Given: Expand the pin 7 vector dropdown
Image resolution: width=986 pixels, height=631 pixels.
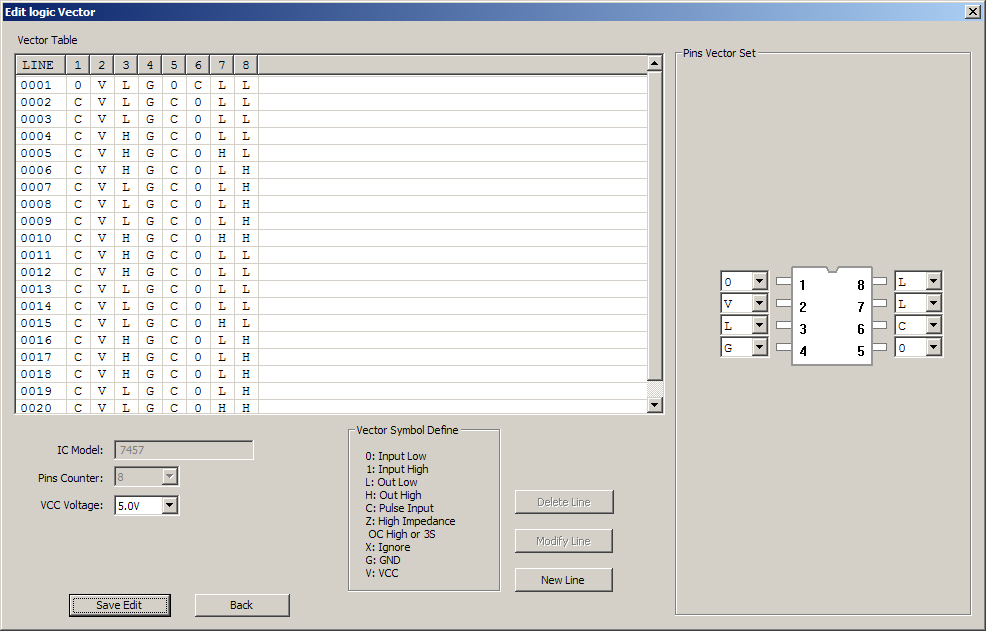Looking at the screenshot, I should tap(933, 304).
